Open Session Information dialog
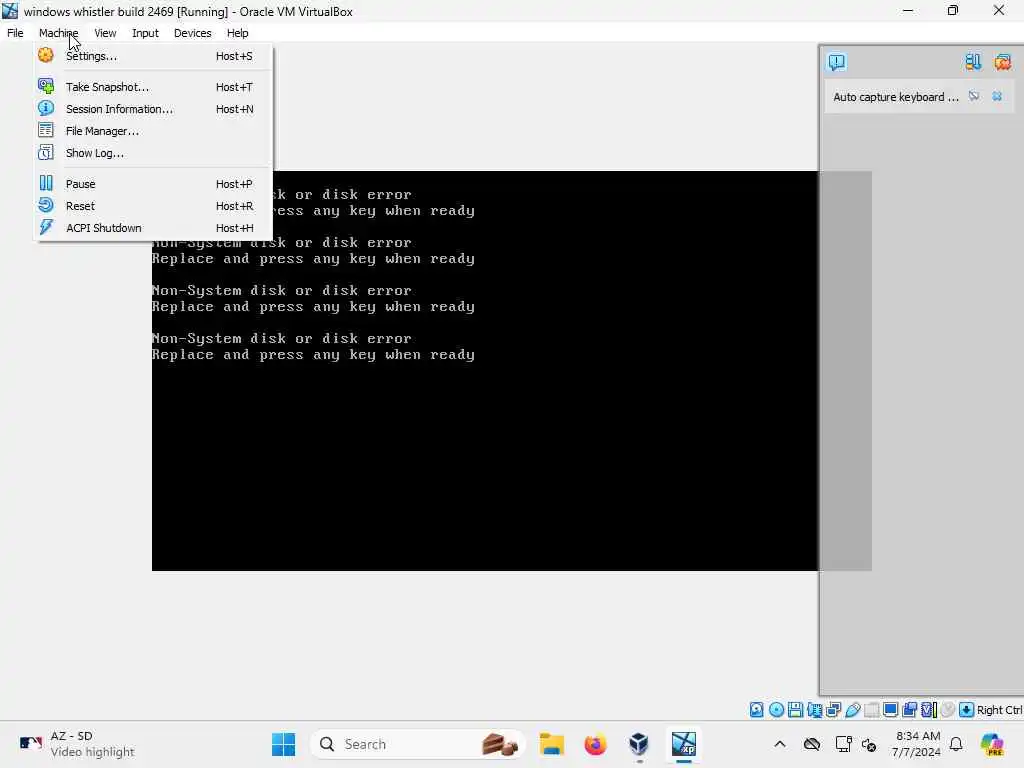This screenshot has width=1024, height=768. coord(154,109)
